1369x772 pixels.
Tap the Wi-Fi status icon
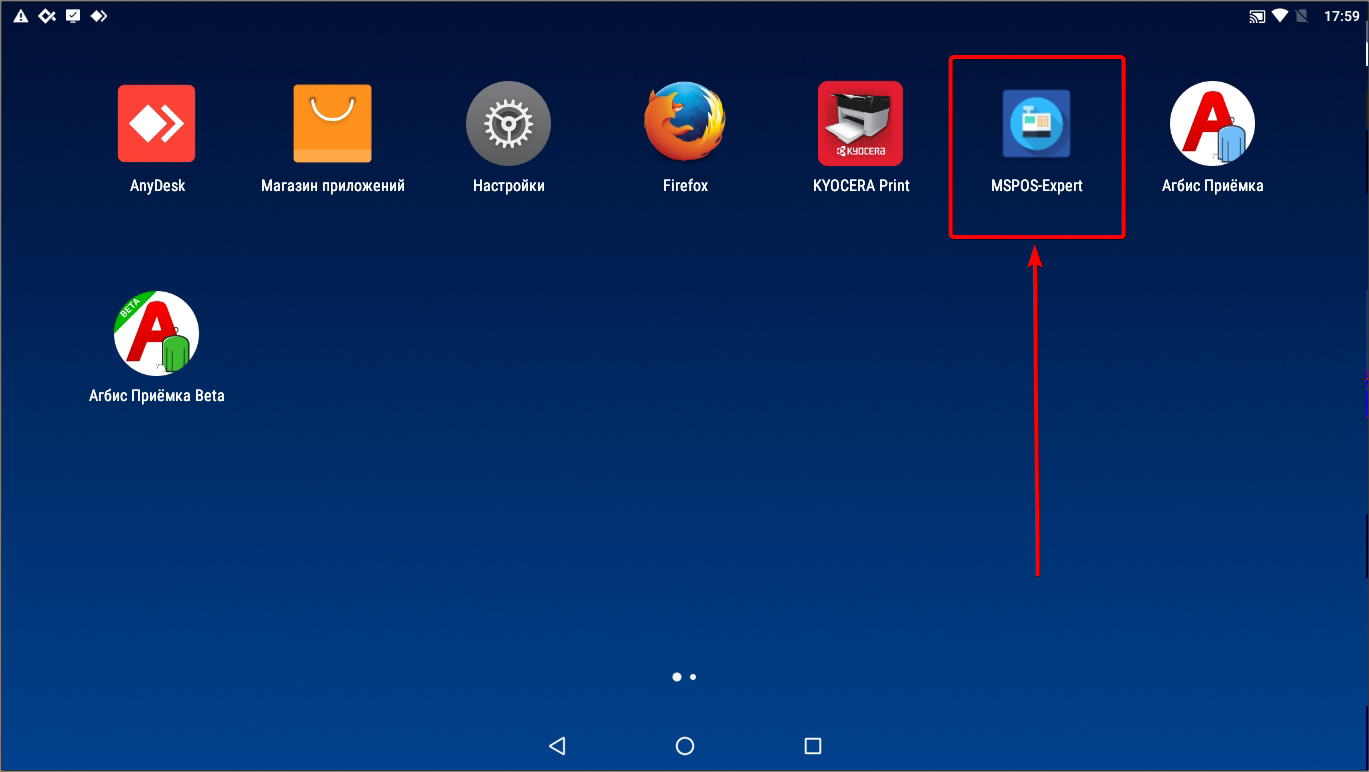pos(1280,16)
